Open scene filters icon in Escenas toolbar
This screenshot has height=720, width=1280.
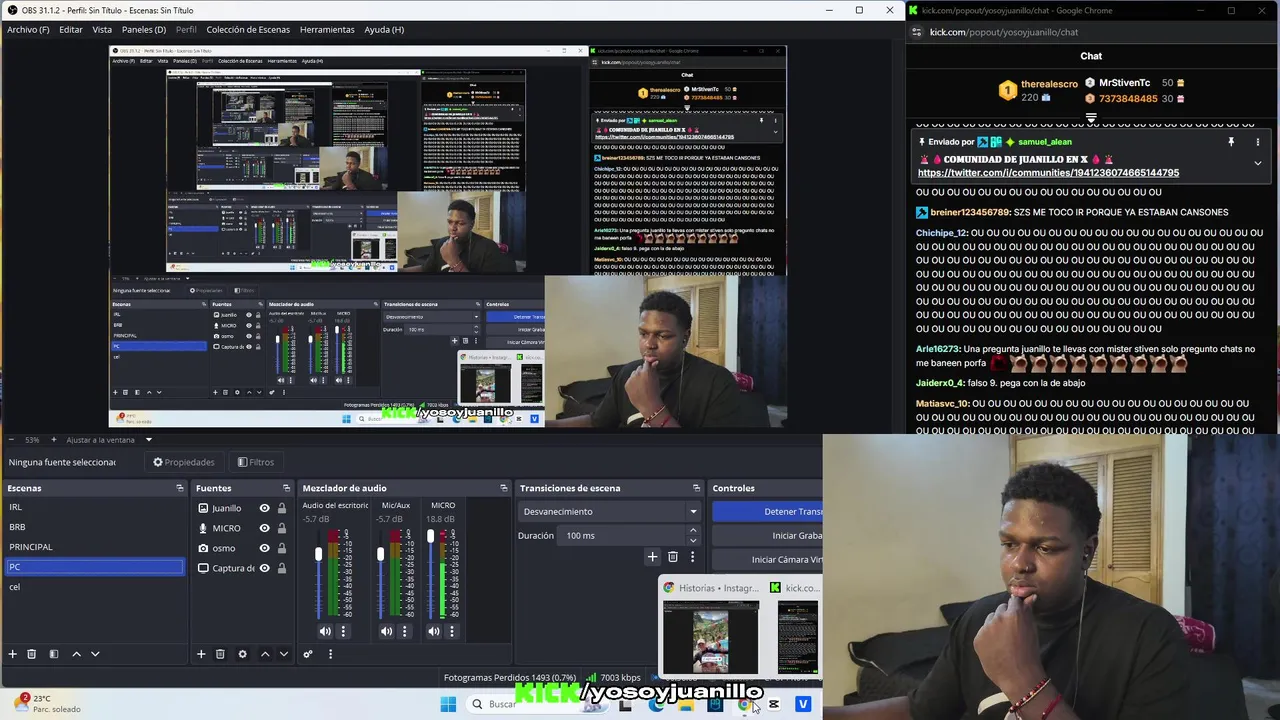pos(54,654)
